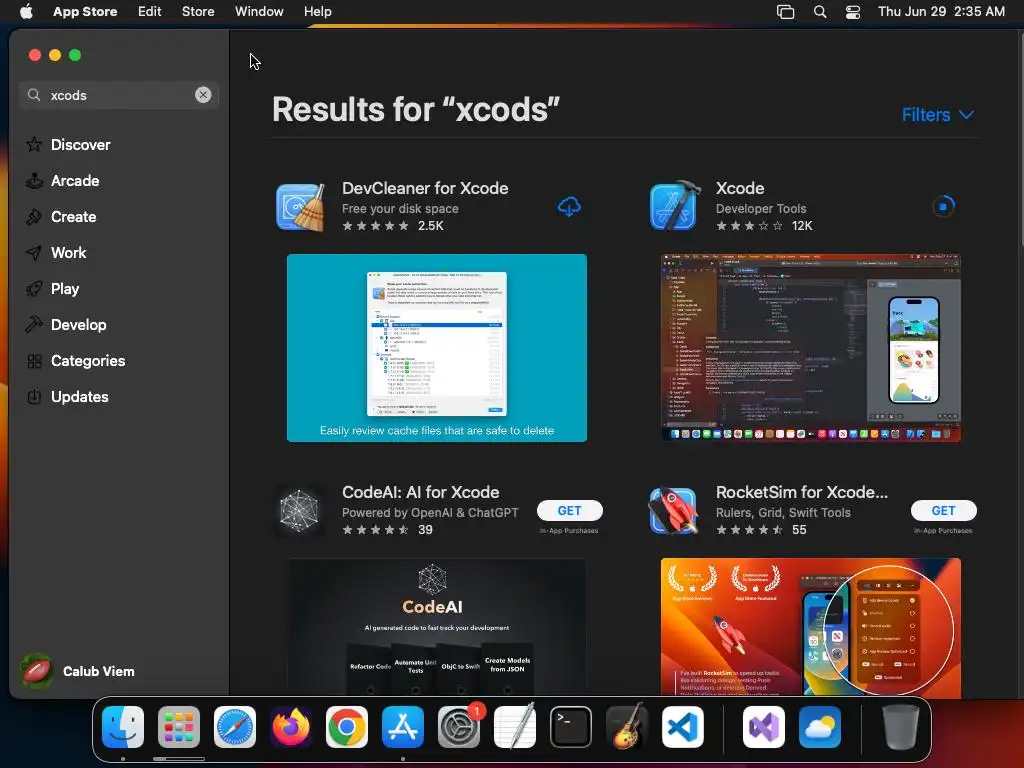Open the Xcode hammer app icon

click(675, 206)
